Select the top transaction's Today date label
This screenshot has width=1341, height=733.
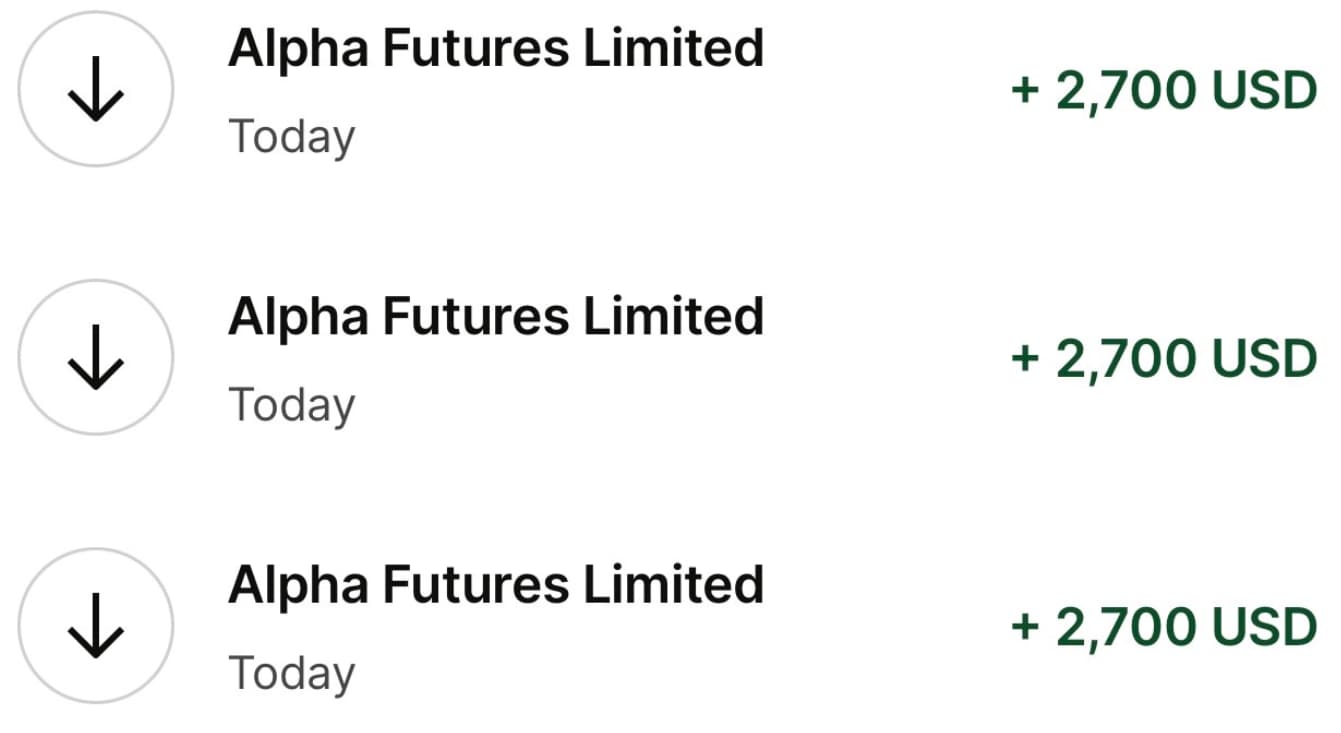(x=291, y=137)
